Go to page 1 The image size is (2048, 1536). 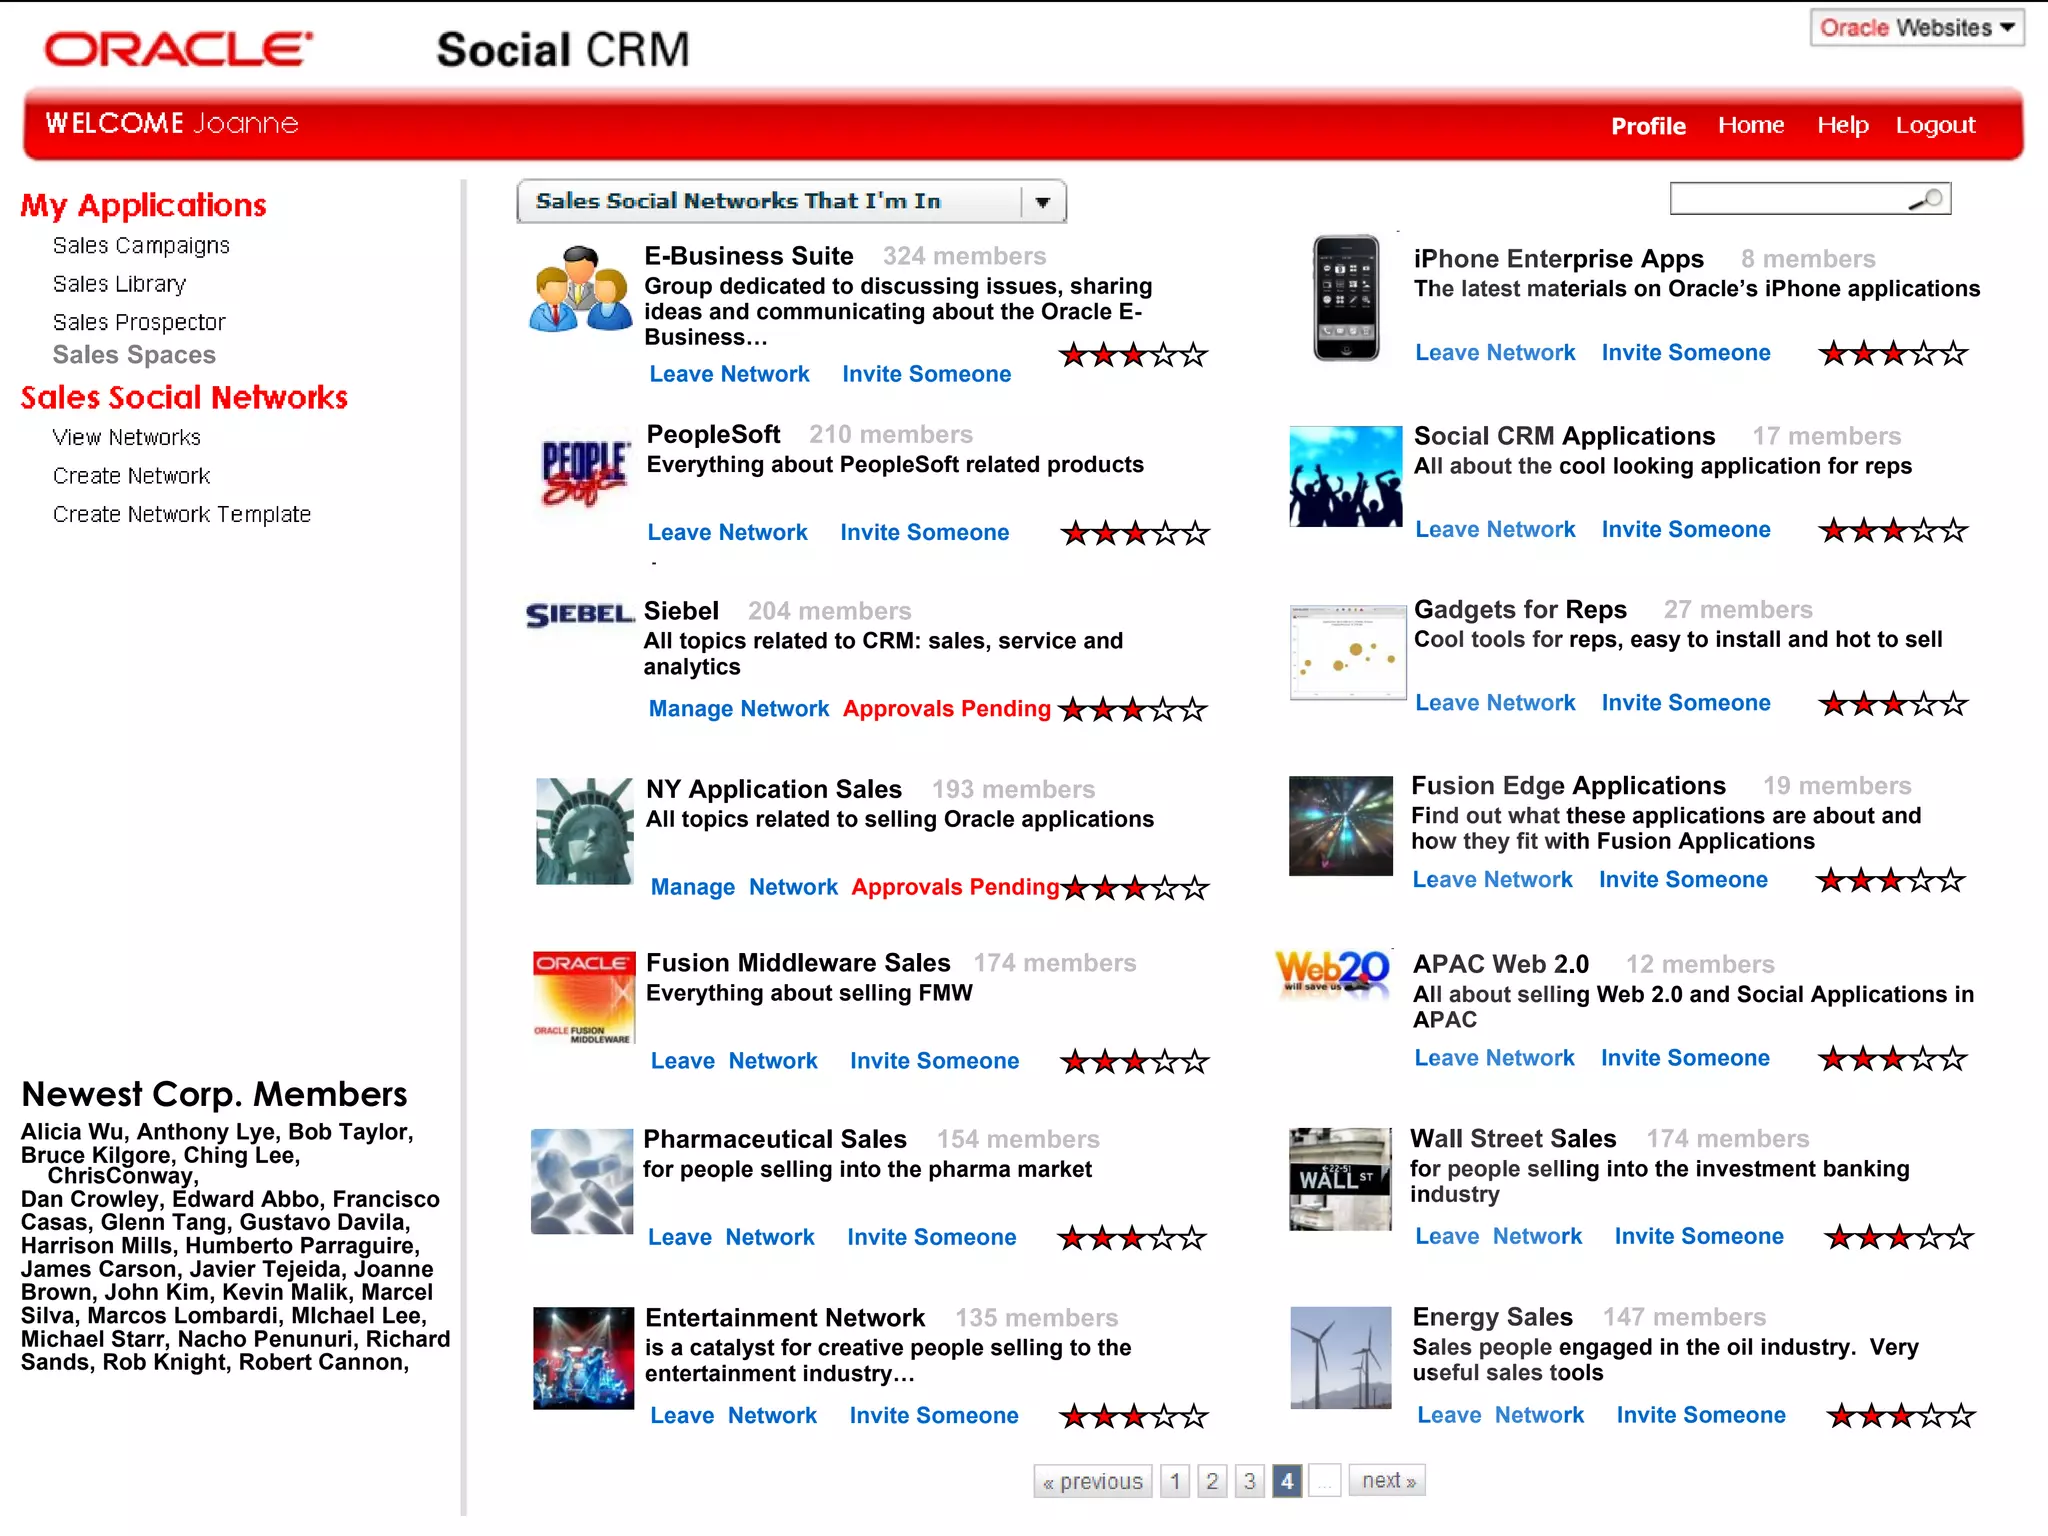[x=1175, y=1481]
